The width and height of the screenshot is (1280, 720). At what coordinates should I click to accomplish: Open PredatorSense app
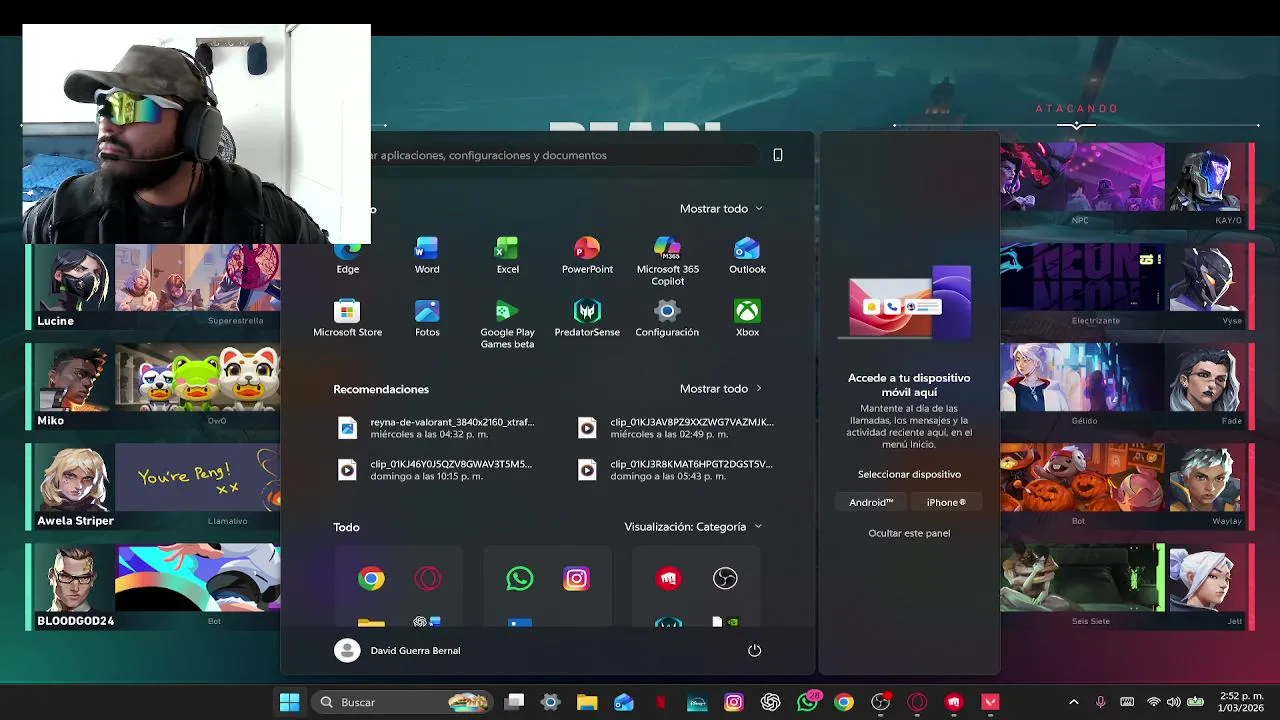(587, 319)
